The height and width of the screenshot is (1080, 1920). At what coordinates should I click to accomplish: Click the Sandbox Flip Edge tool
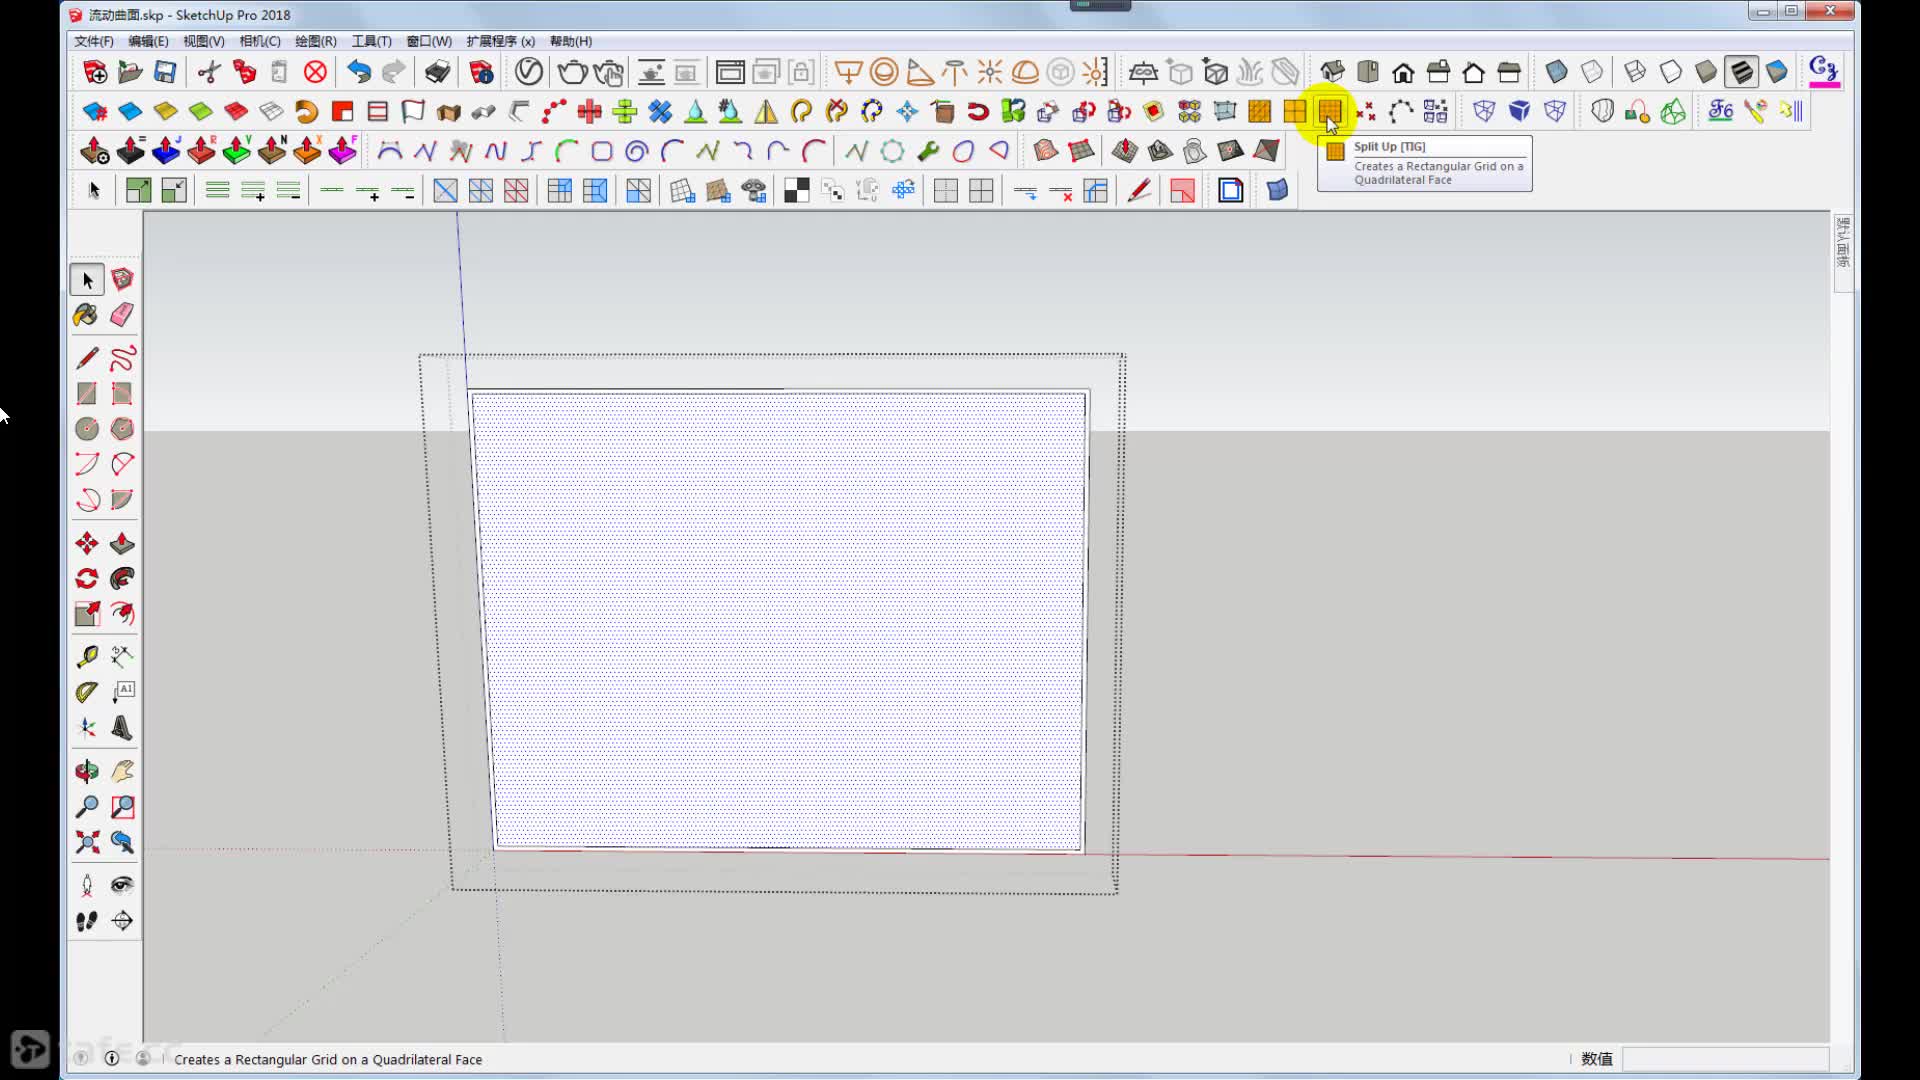1266,151
